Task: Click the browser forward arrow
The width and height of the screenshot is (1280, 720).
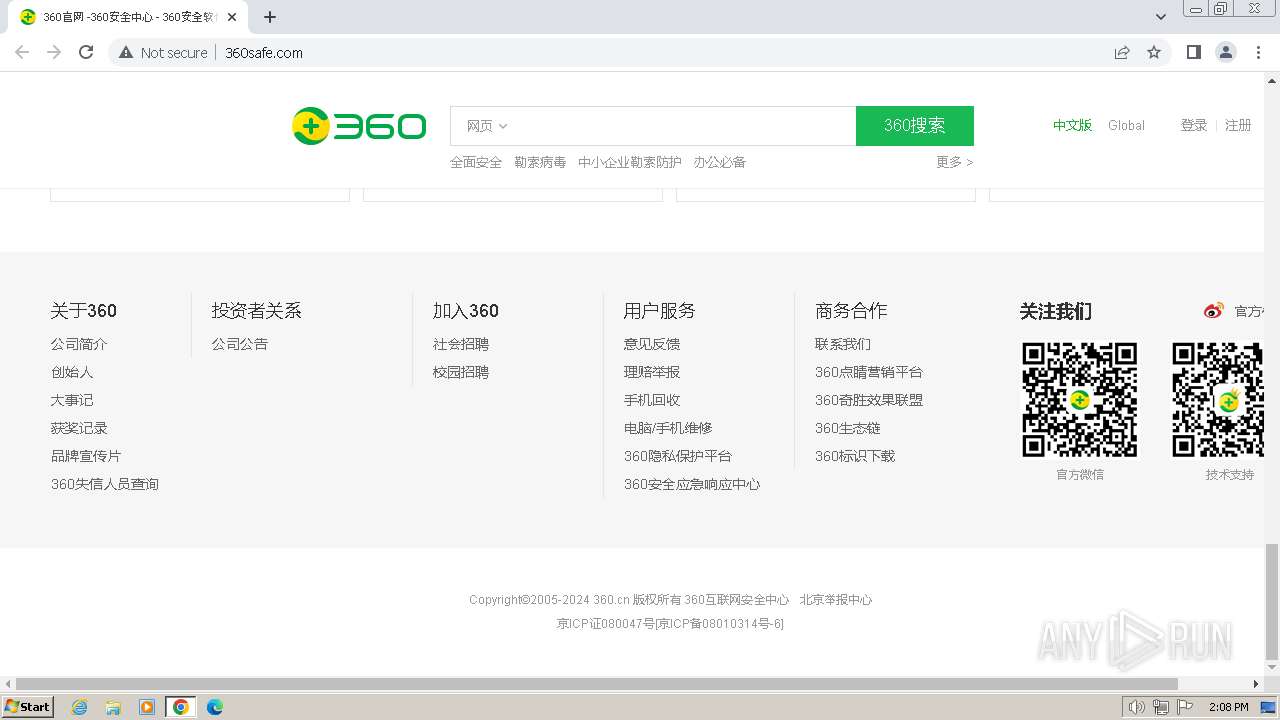Action: click(x=54, y=52)
